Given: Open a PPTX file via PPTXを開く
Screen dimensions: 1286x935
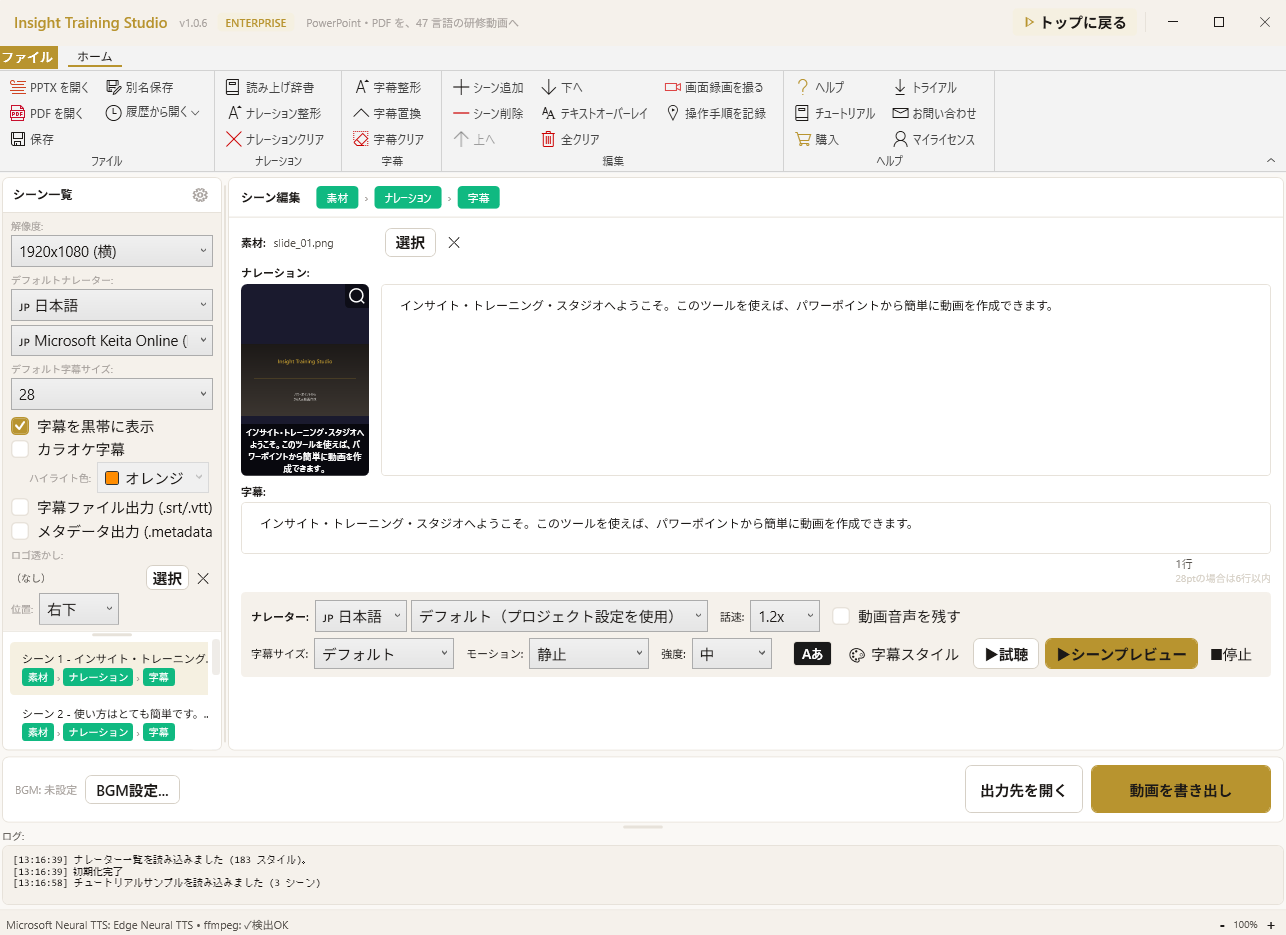Looking at the screenshot, I should [x=50, y=87].
